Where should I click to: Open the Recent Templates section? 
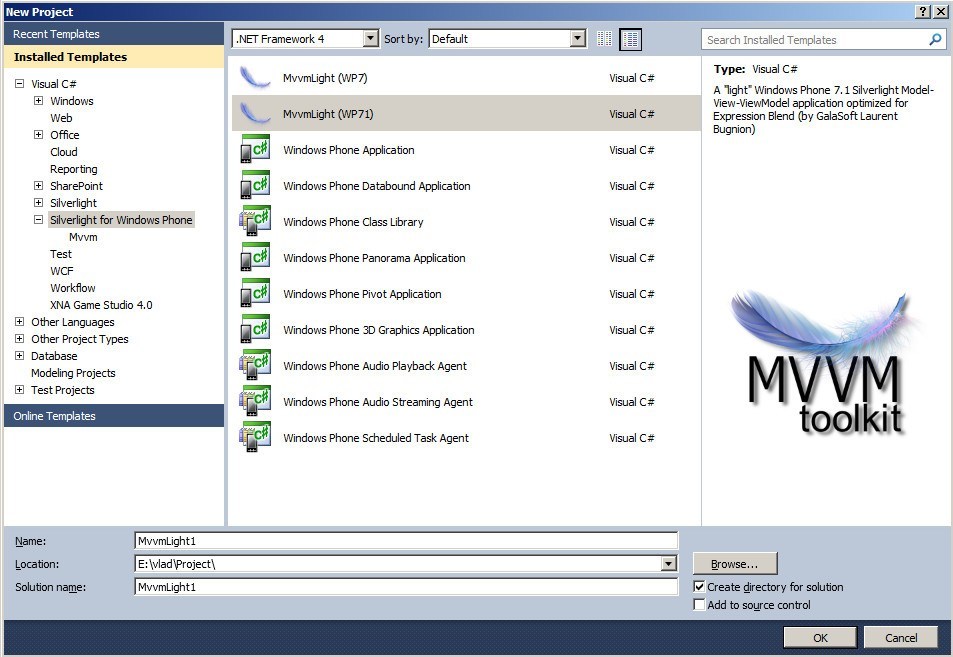(114, 34)
